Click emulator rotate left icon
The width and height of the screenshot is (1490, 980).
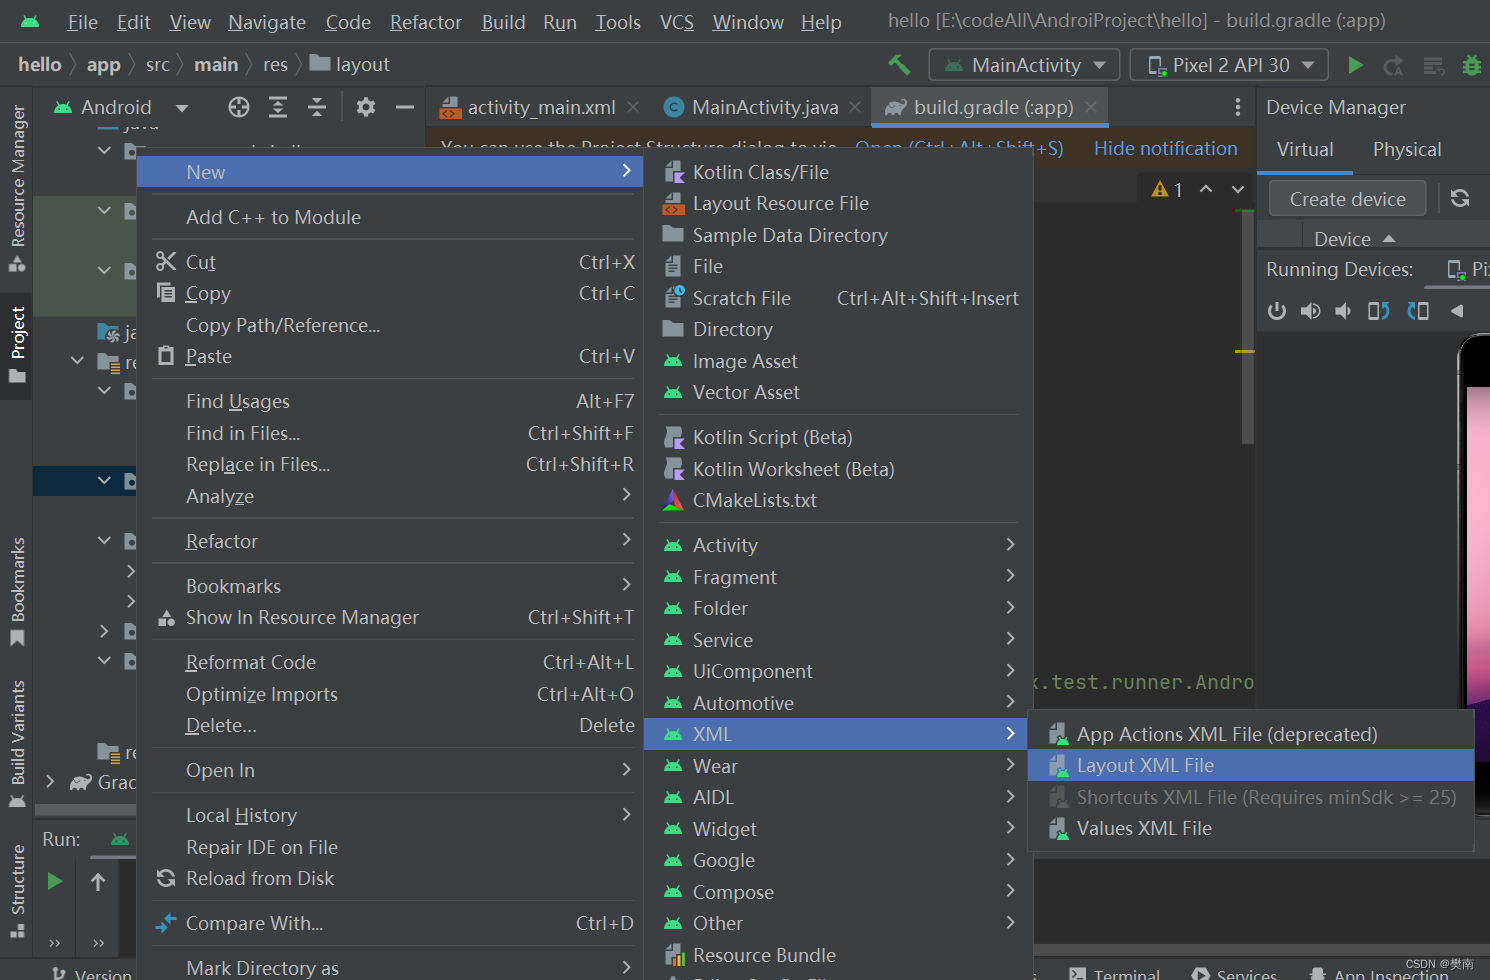(x=1379, y=311)
